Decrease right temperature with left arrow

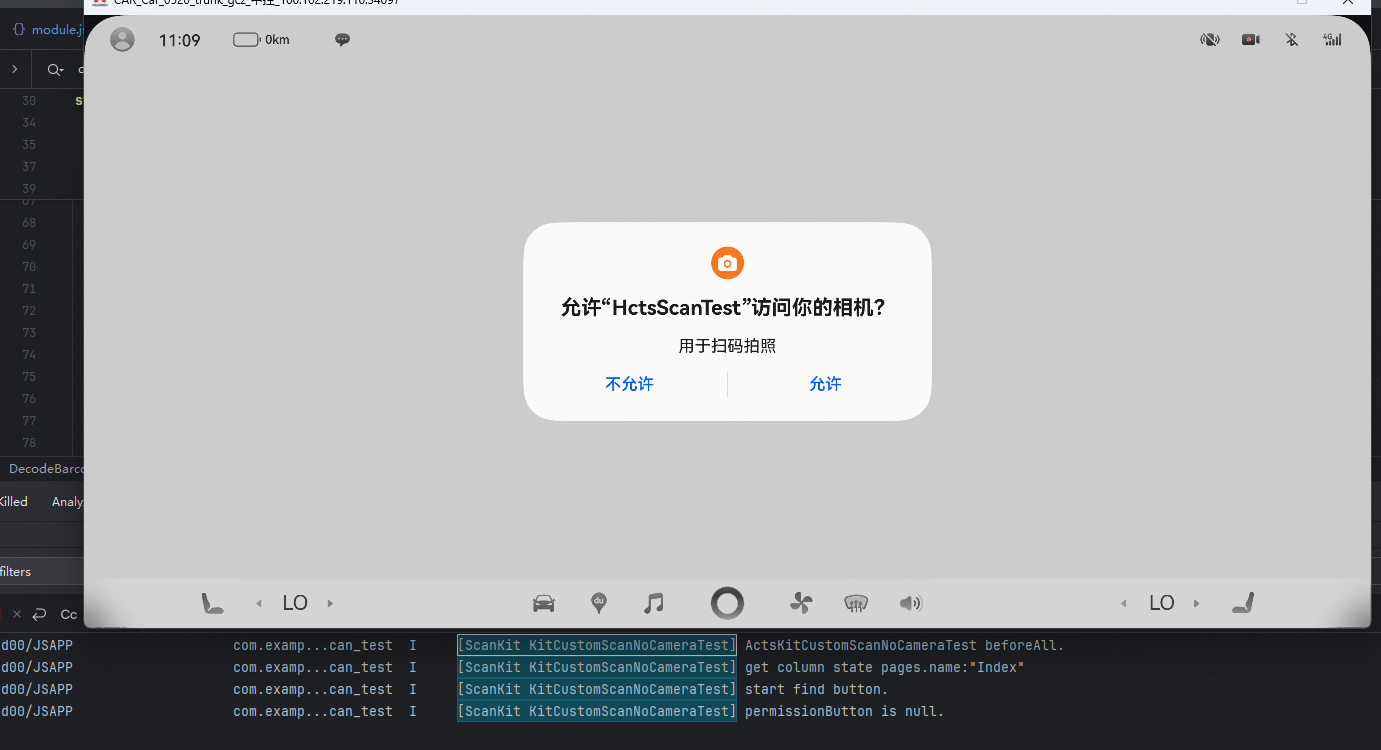pos(1123,603)
